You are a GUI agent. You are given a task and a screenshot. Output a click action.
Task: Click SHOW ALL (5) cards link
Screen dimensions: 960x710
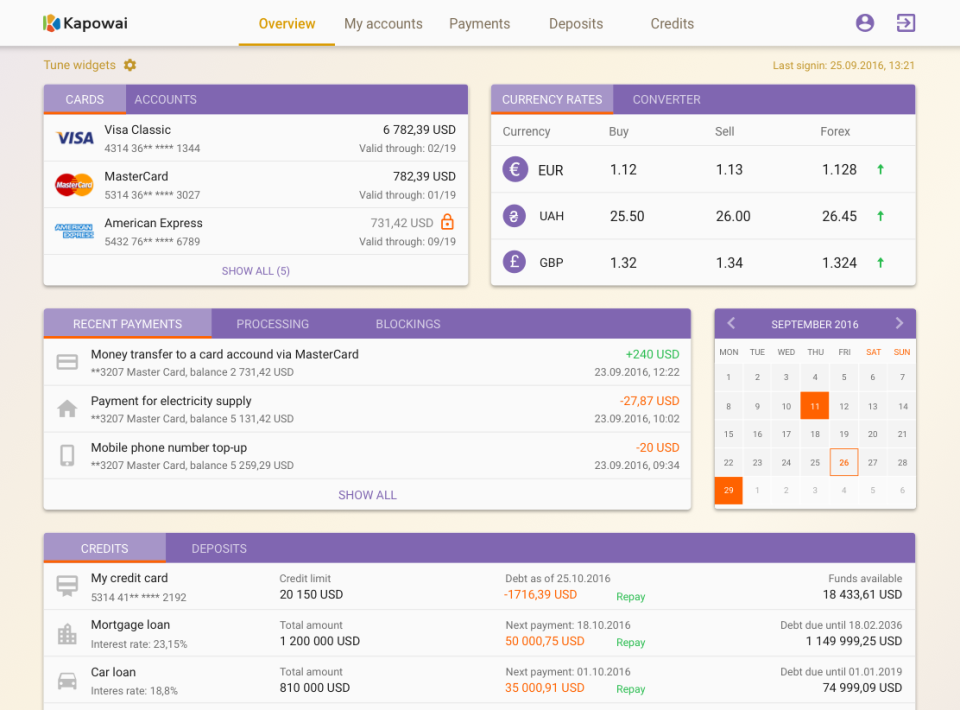[x=255, y=271]
